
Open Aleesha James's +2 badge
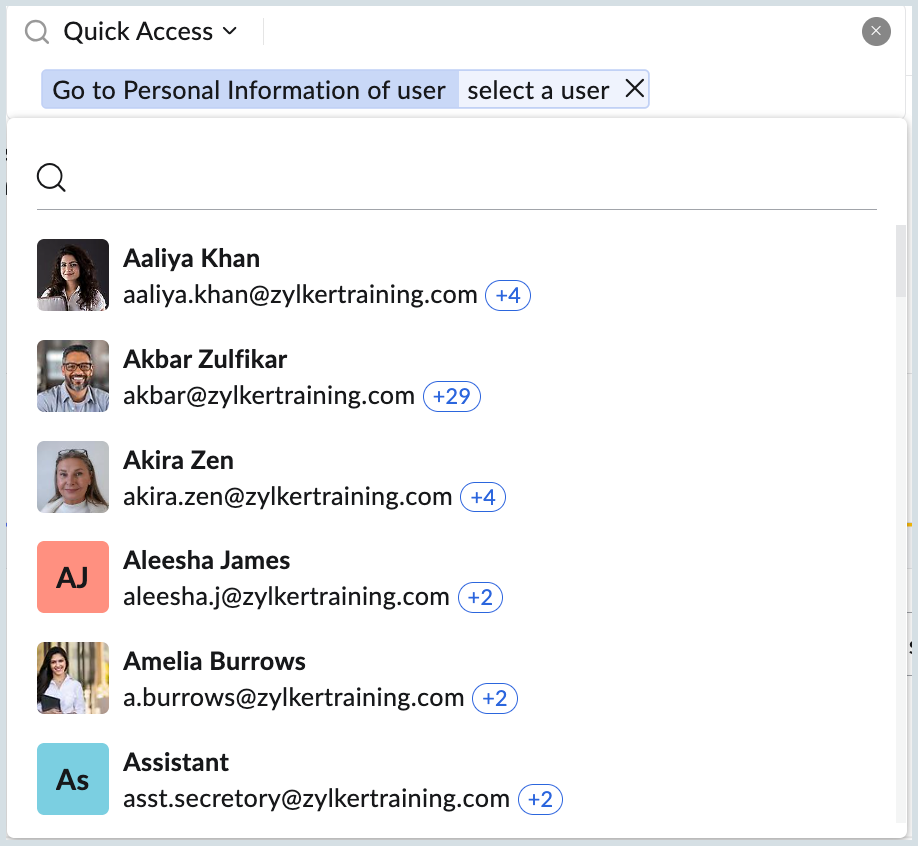(480, 597)
